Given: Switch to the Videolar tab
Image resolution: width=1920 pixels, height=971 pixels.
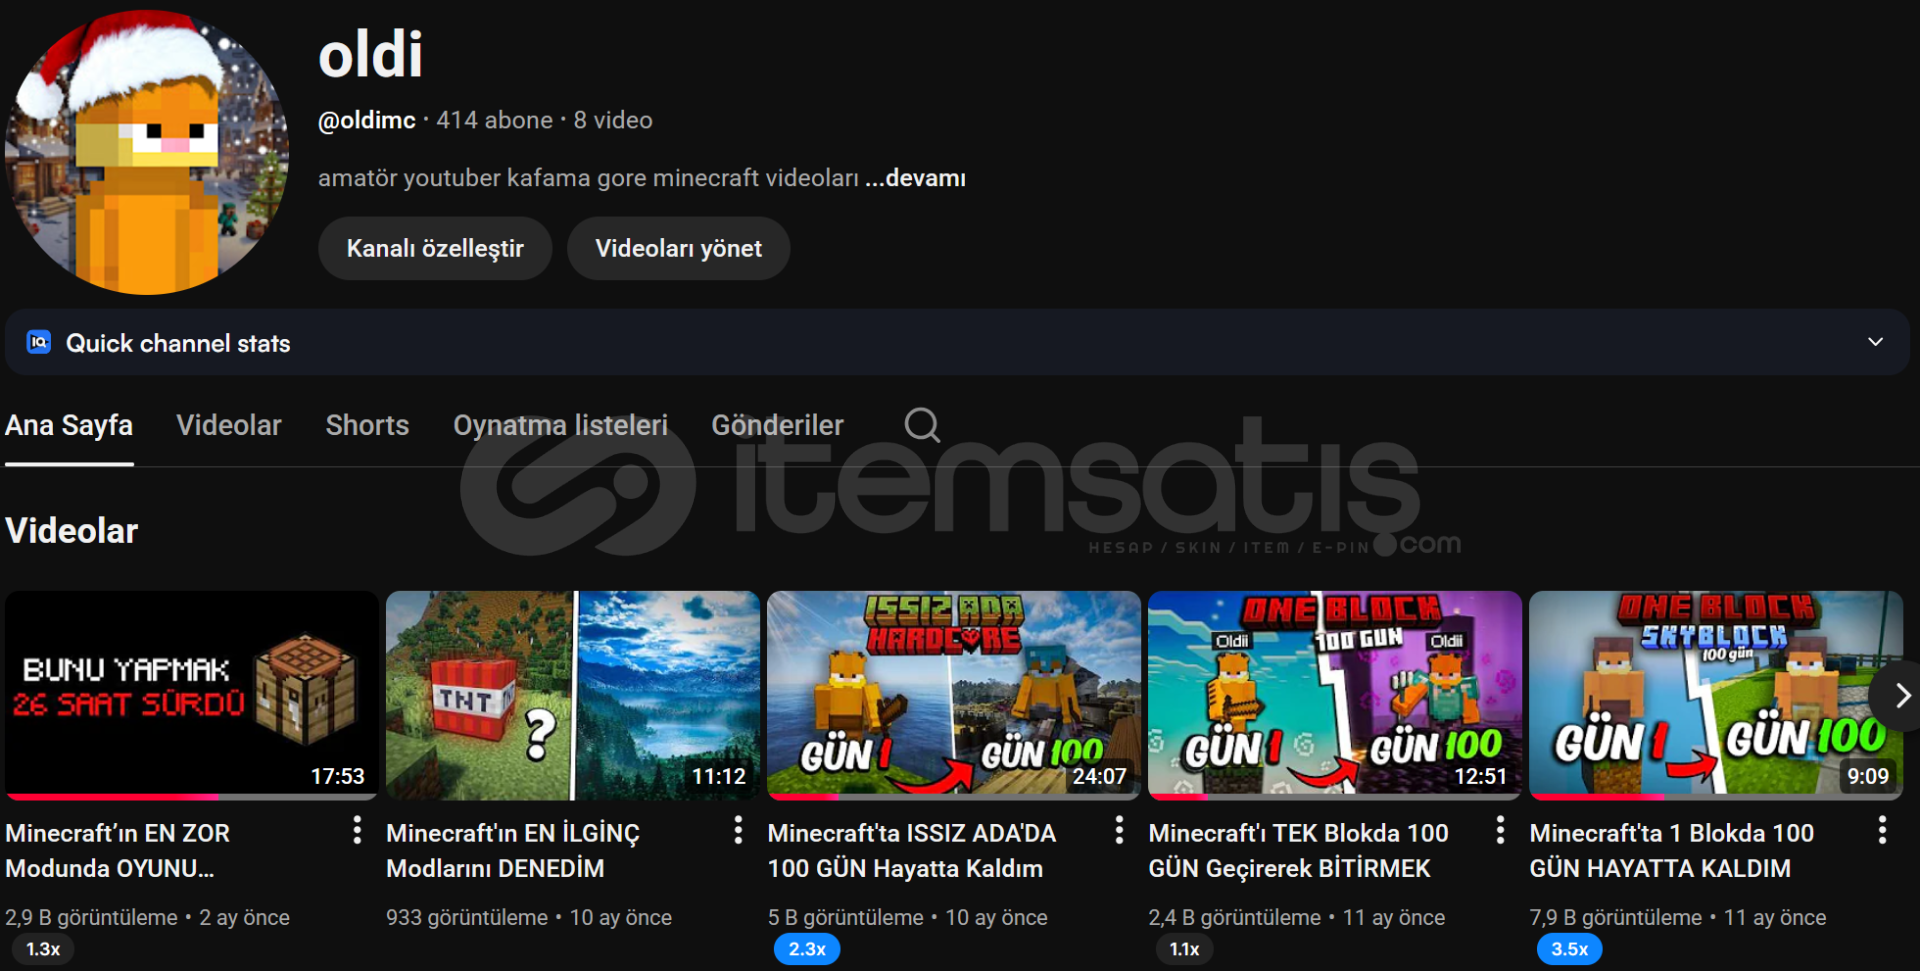Looking at the screenshot, I should (229, 425).
